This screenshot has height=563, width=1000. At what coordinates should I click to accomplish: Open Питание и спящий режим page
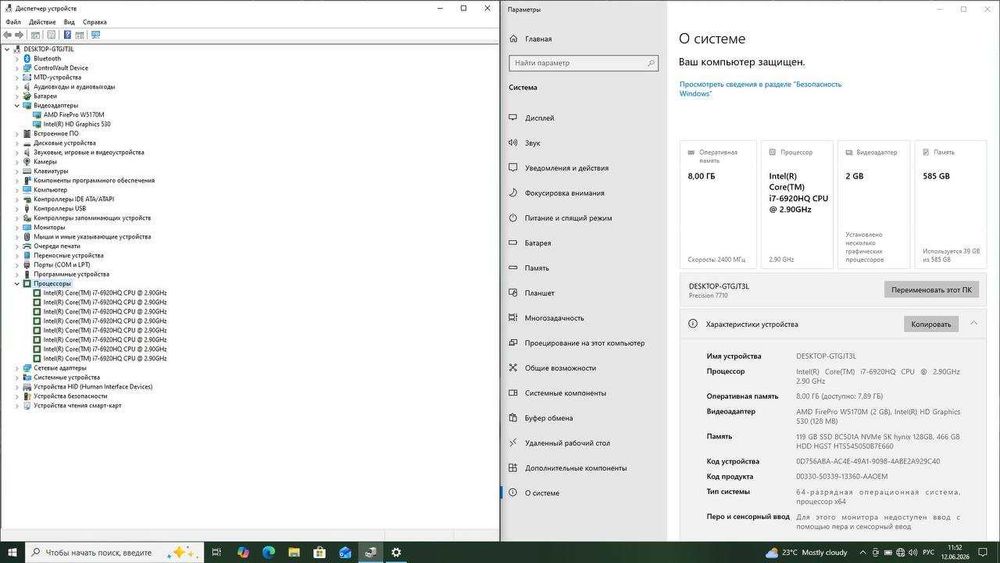568,218
